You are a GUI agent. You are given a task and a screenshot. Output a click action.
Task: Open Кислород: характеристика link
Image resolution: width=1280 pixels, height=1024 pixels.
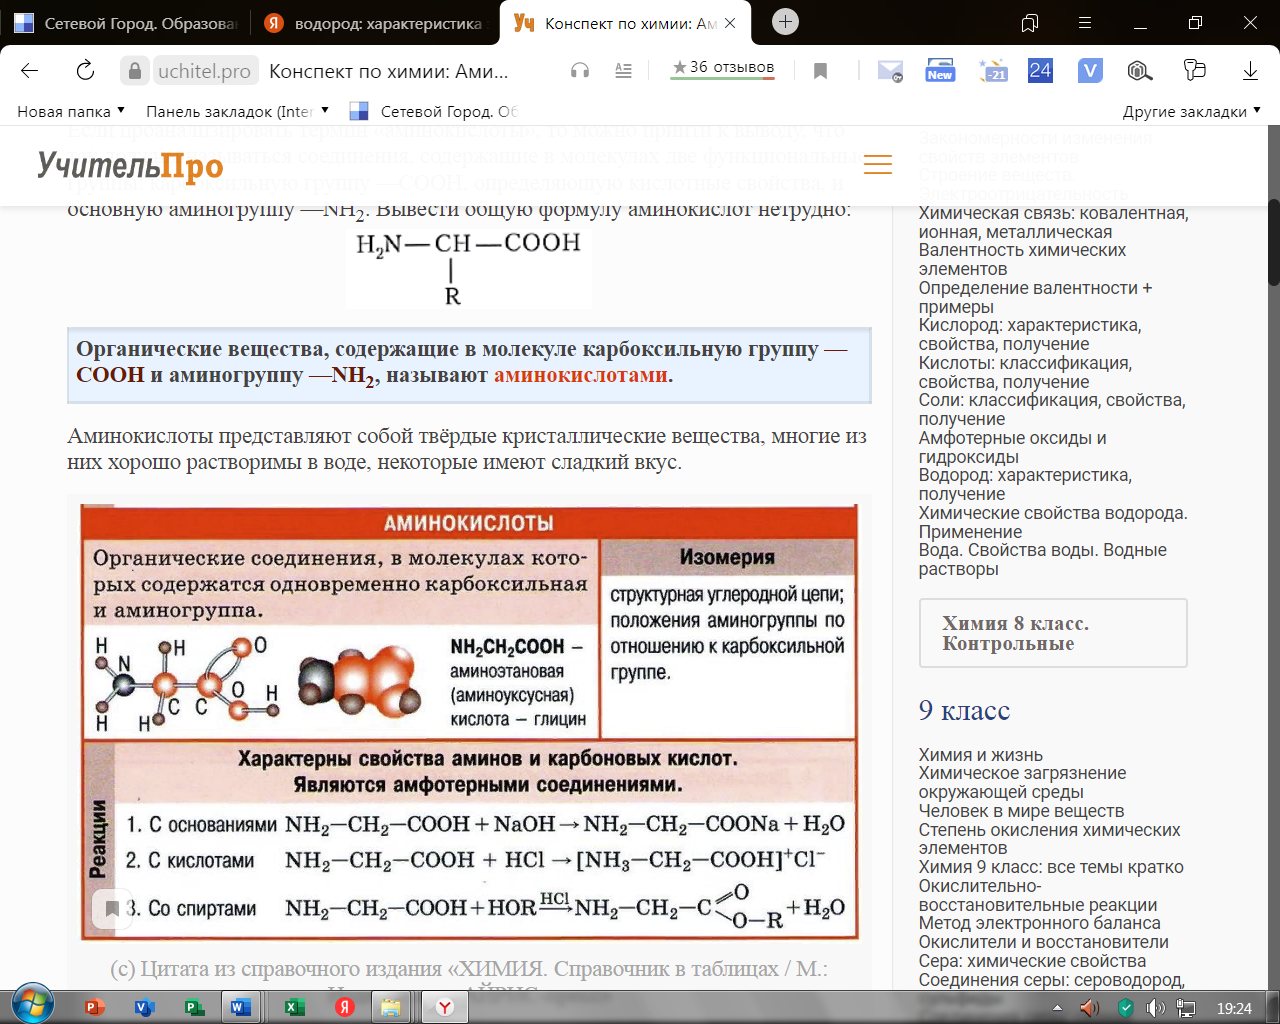tap(1029, 334)
